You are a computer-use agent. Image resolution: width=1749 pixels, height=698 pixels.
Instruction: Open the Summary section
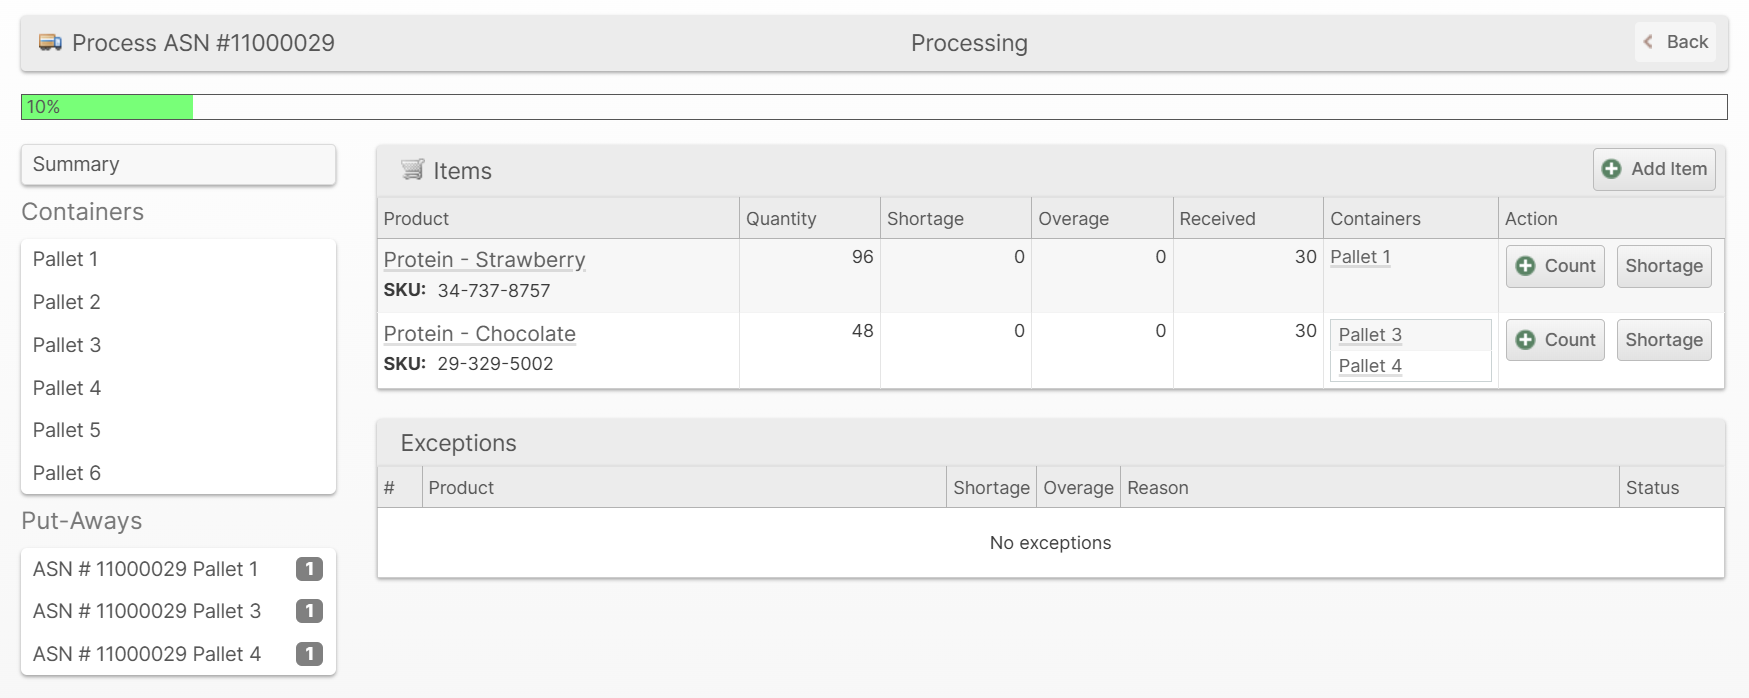coord(178,165)
